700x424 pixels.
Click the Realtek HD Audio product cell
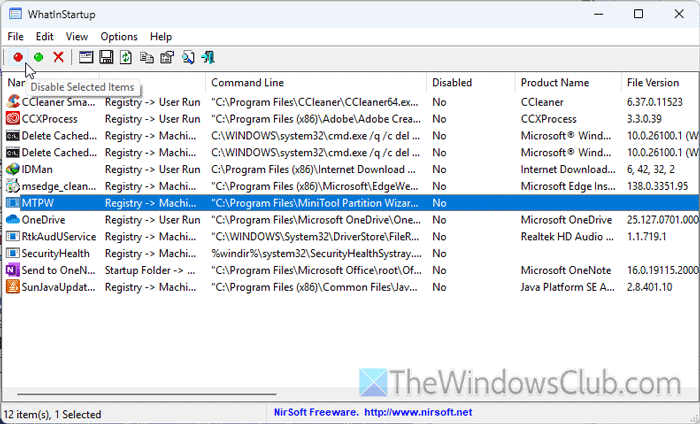click(567, 237)
